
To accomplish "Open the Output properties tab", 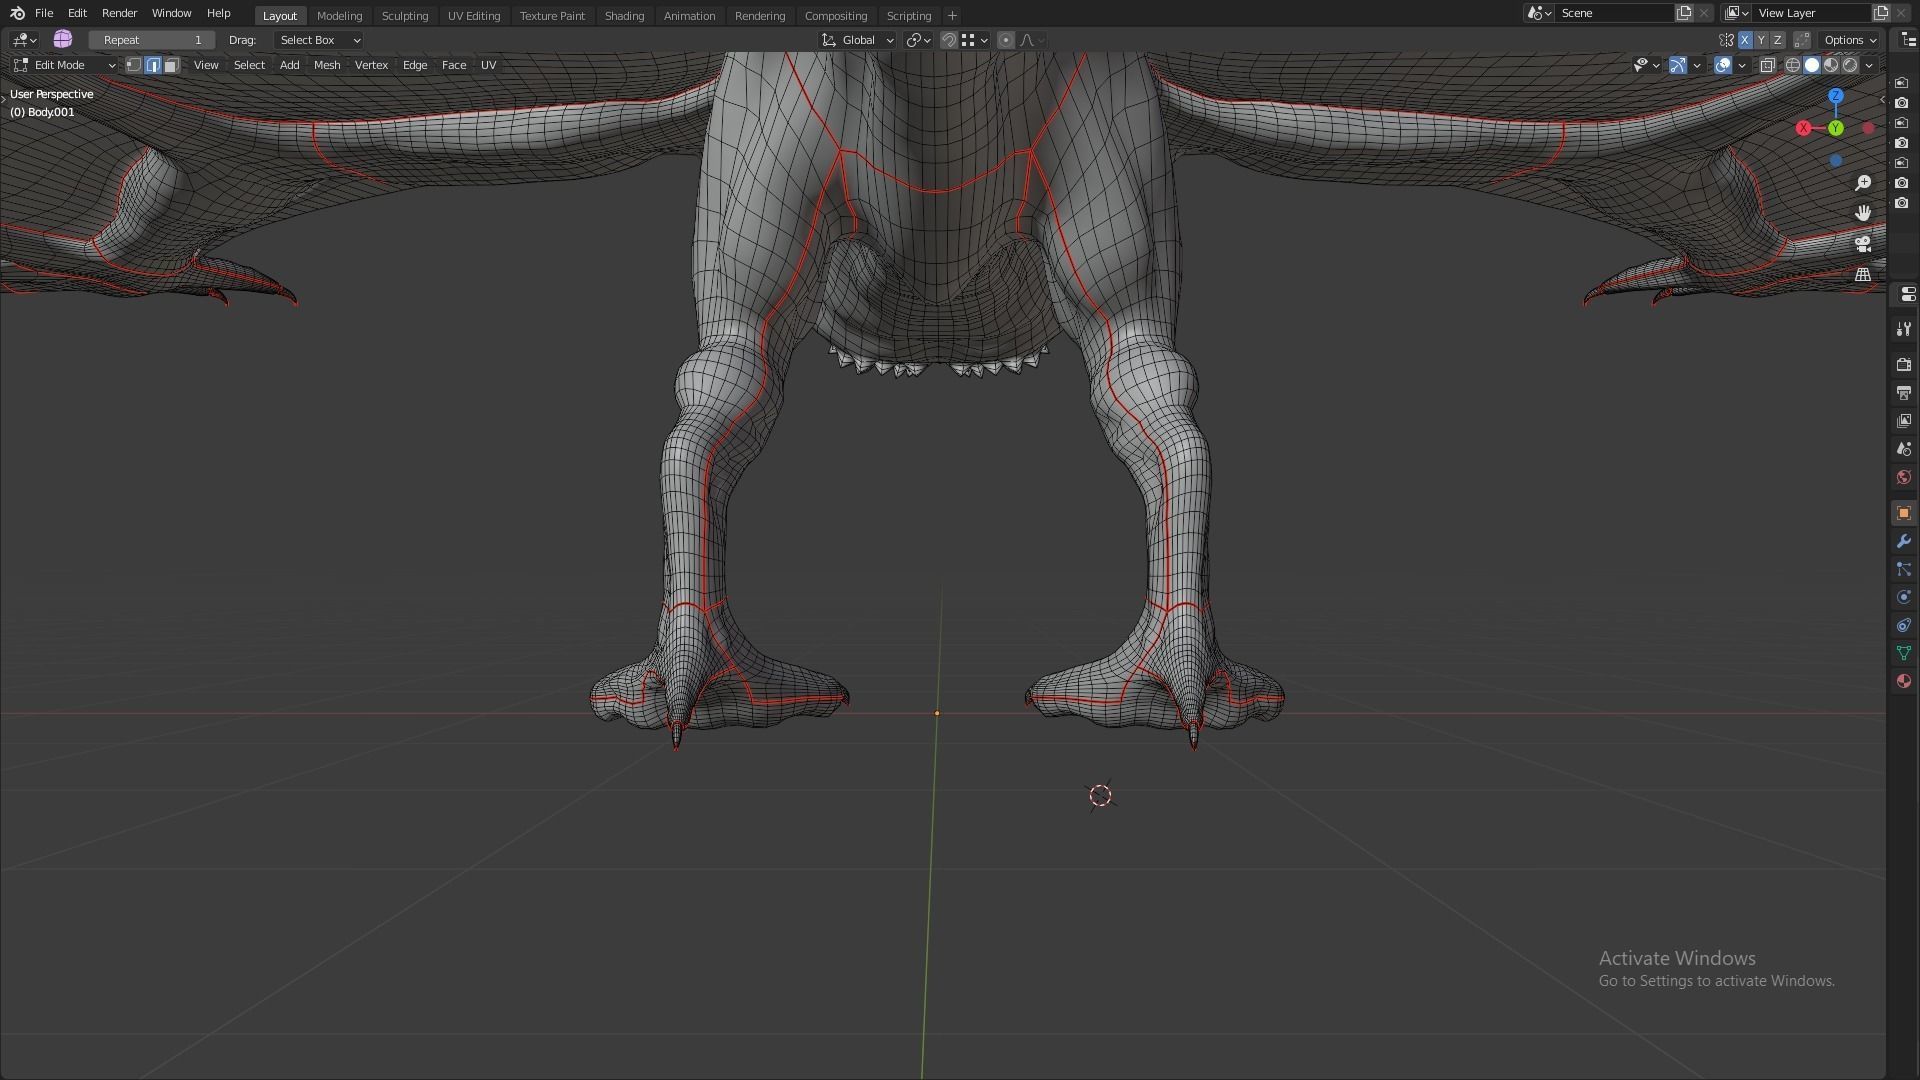I will [1904, 393].
